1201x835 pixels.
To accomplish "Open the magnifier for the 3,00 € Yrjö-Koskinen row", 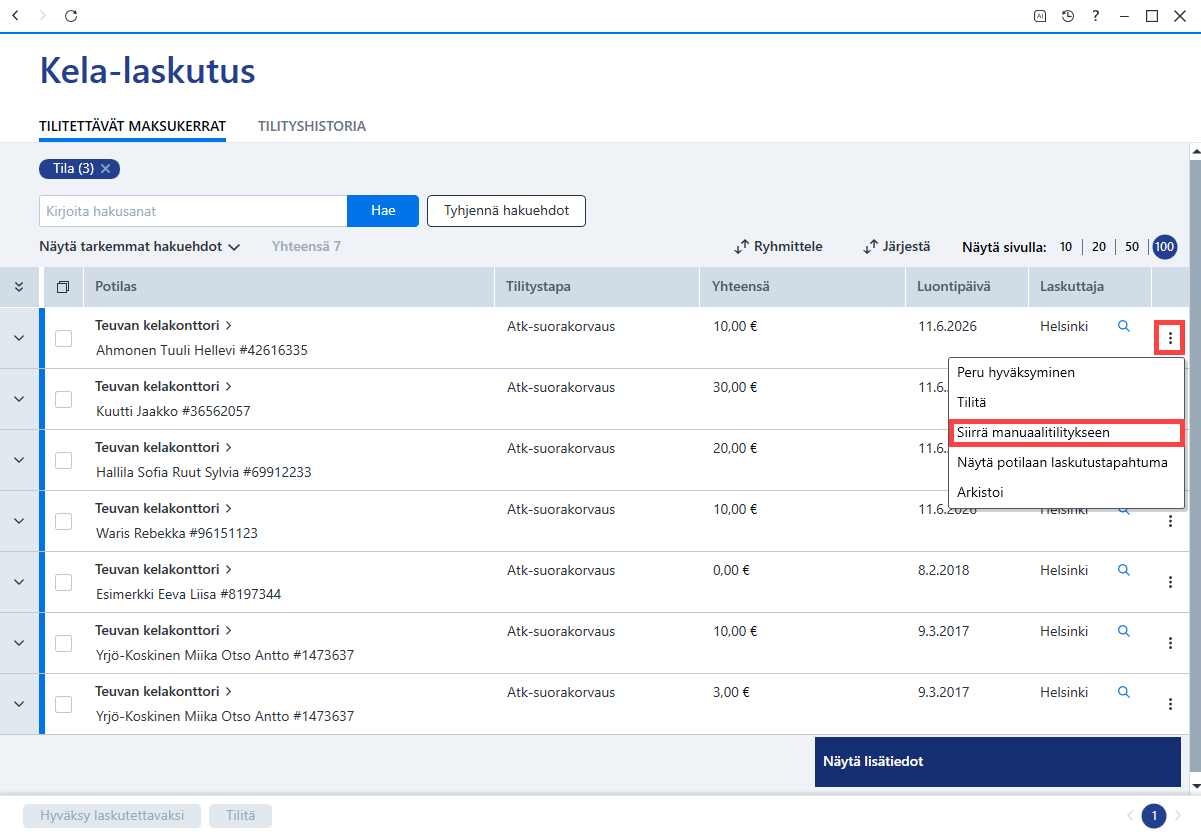I will [x=1123, y=692].
